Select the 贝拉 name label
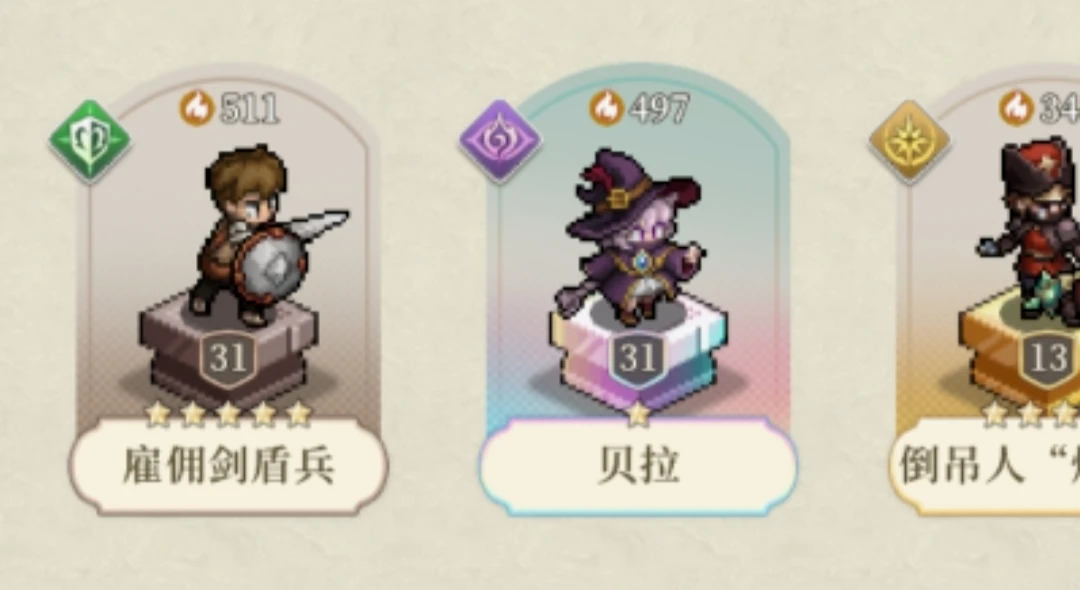 638,467
